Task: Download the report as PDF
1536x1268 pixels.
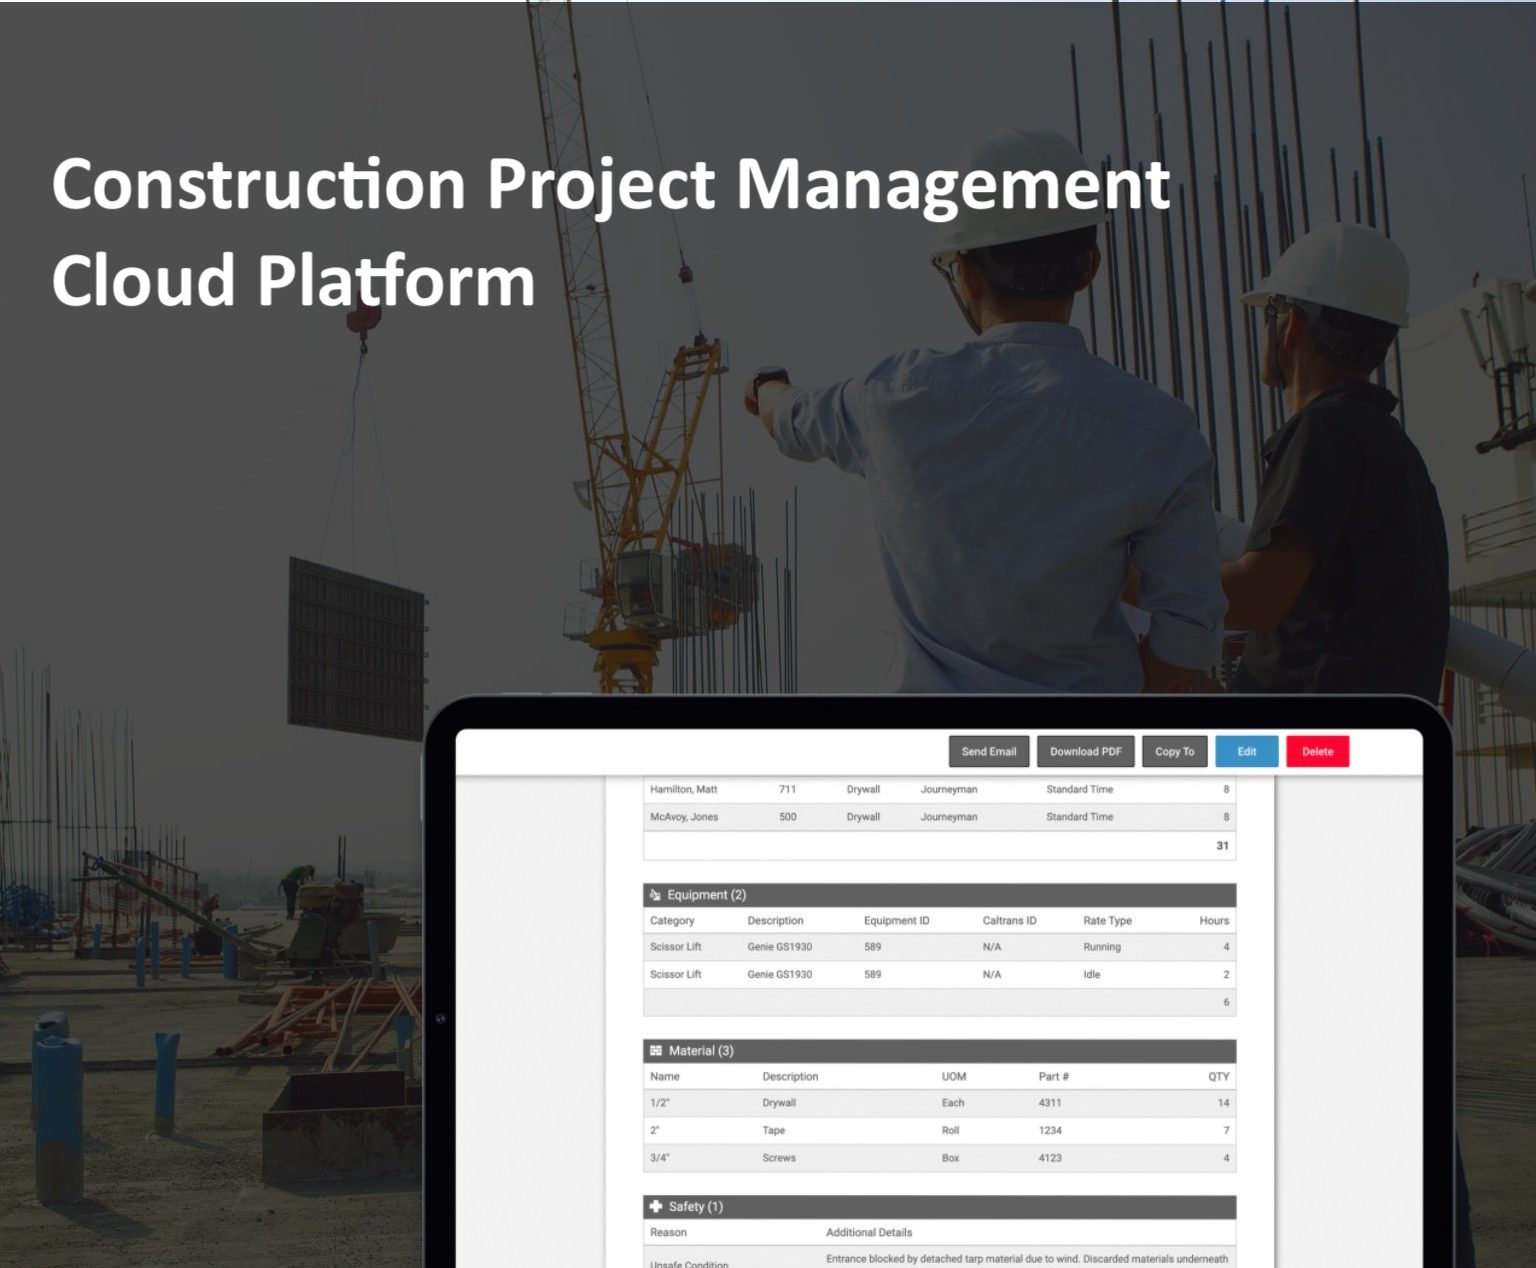Action: [1085, 752]
